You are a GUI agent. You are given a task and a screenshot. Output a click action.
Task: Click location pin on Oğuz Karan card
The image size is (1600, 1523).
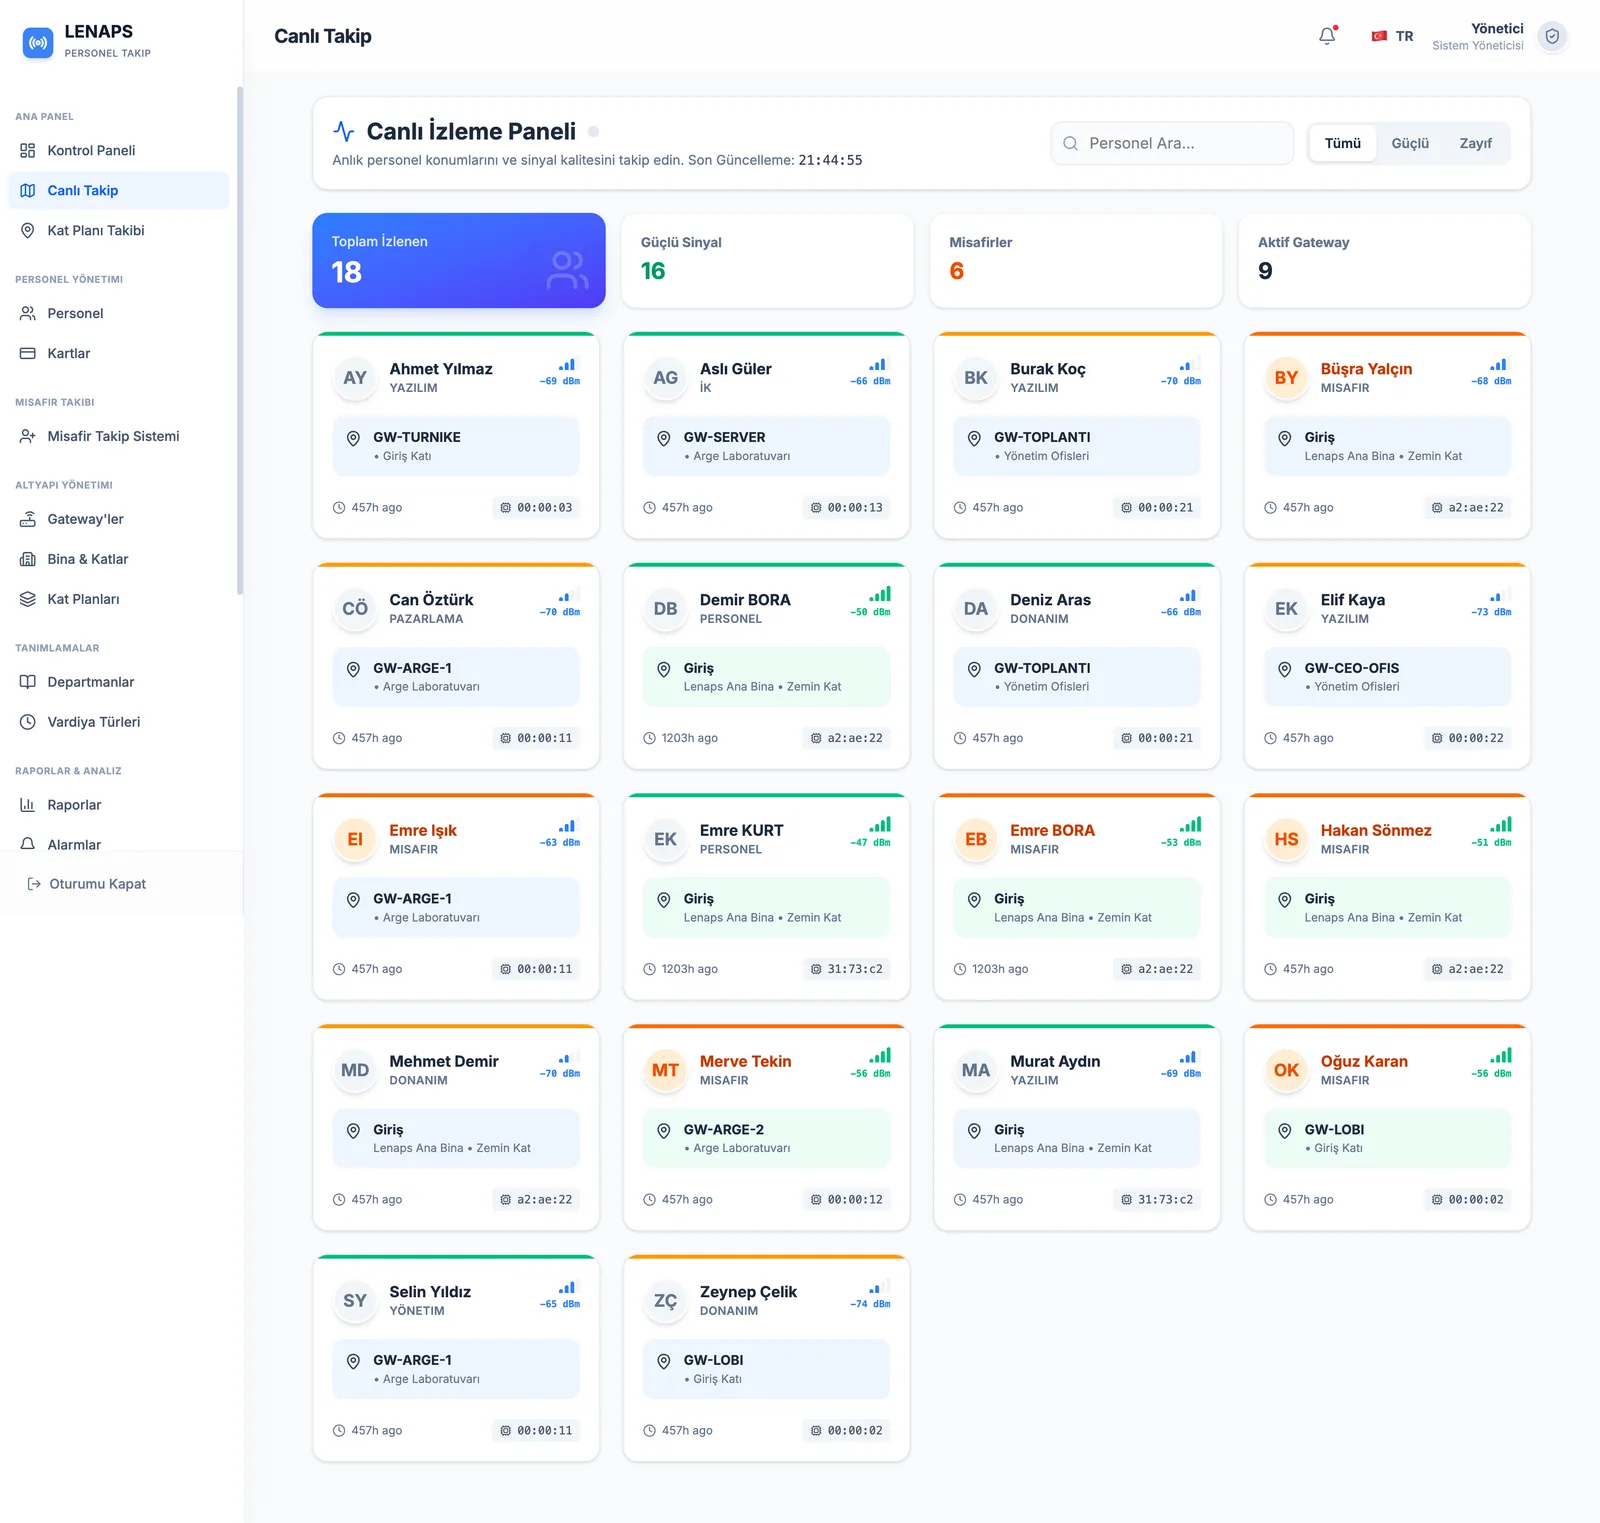click(1285, 1131)
